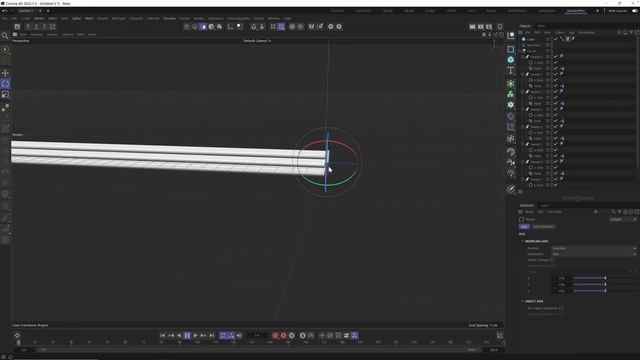Screen dimensions: 640x360
Task: Lock the X axis in toolbar
Action: (28, 27)
